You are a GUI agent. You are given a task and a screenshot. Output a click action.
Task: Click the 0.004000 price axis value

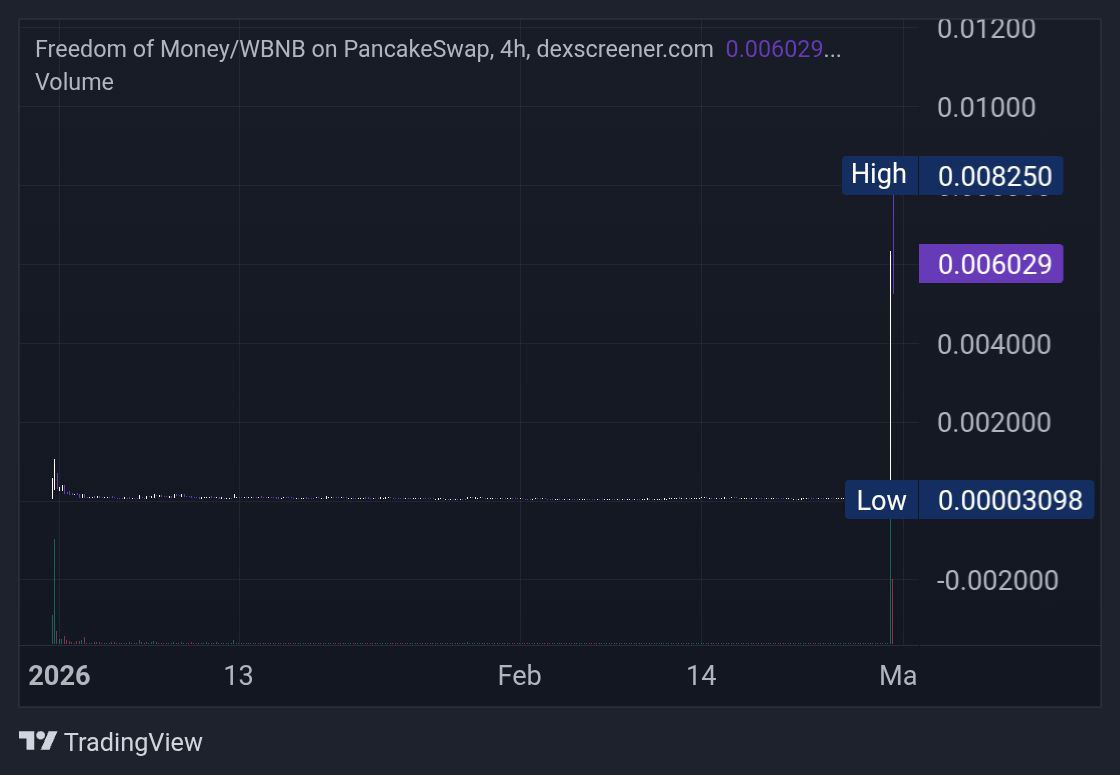click(994, 344)
